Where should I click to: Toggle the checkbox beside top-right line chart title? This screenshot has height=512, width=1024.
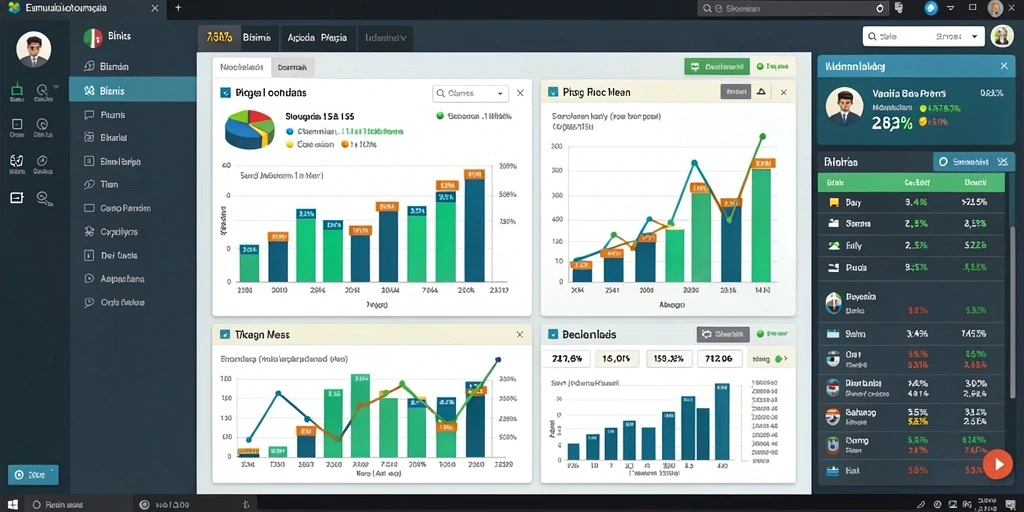552,92
